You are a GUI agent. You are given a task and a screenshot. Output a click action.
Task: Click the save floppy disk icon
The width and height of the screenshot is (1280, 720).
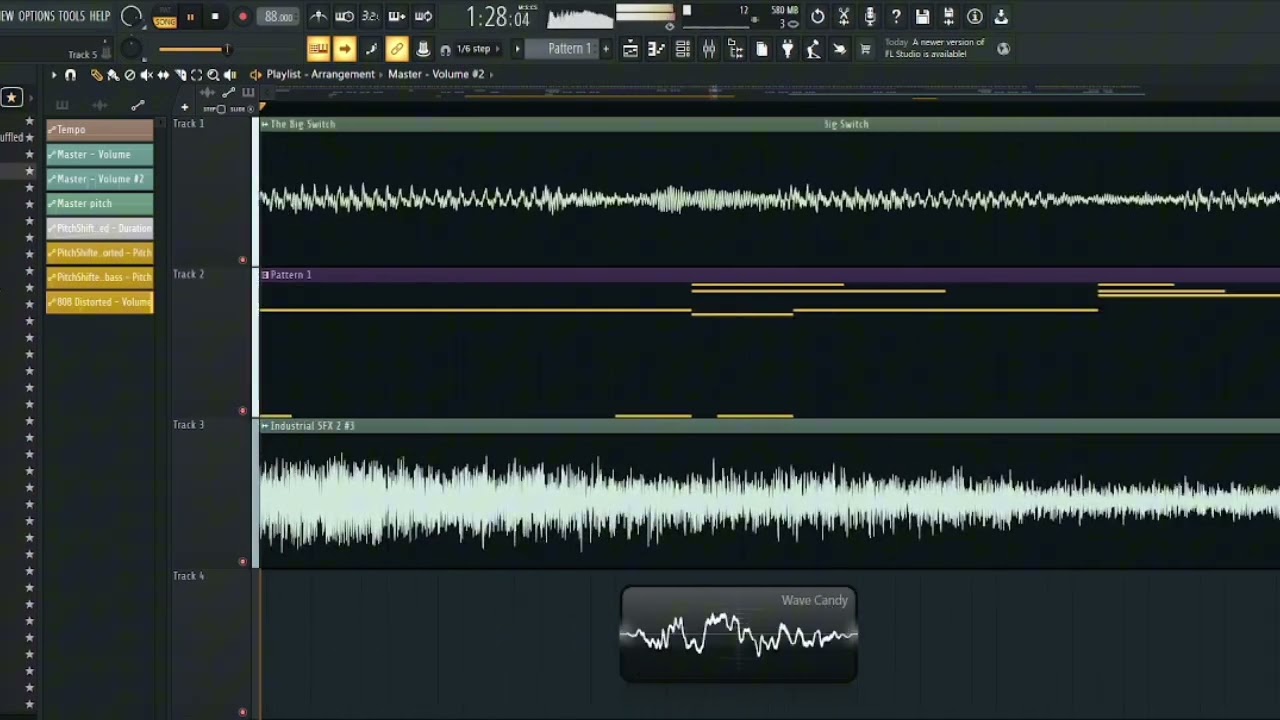(922, 17)
